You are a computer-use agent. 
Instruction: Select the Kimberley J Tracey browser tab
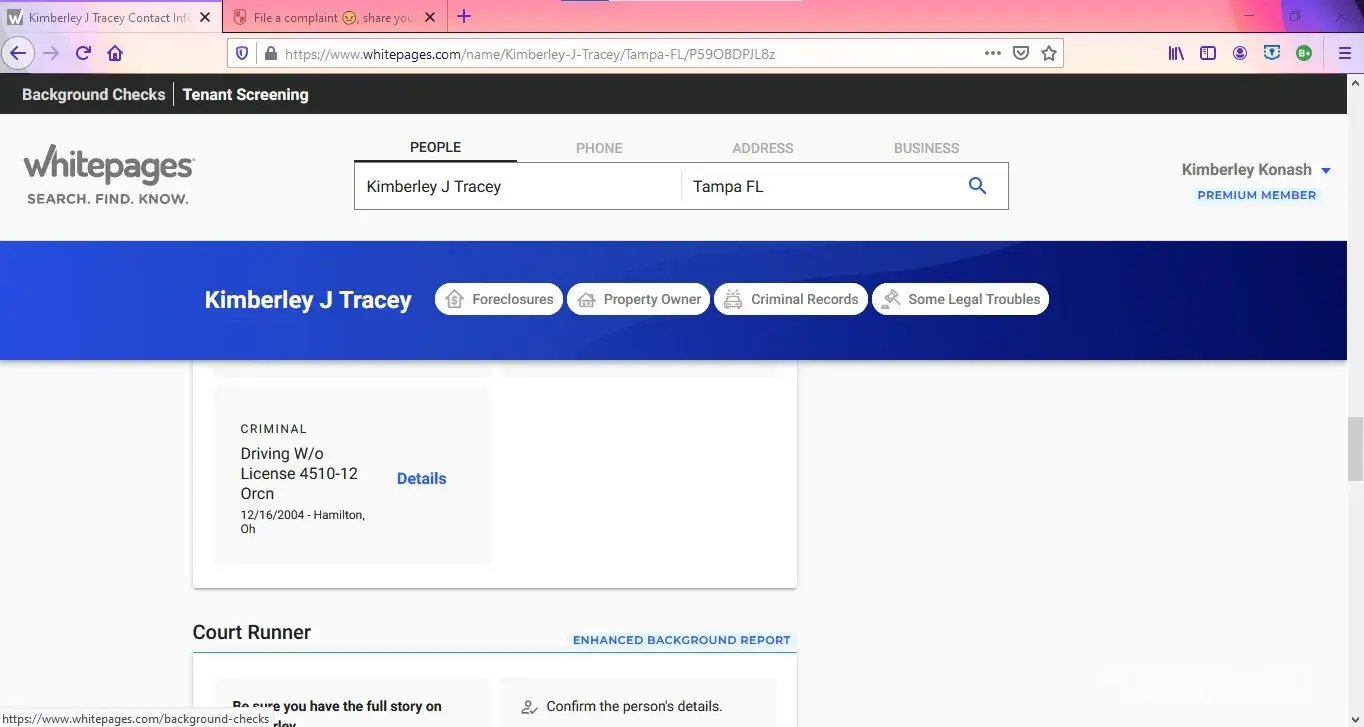[x=110, y=18]
